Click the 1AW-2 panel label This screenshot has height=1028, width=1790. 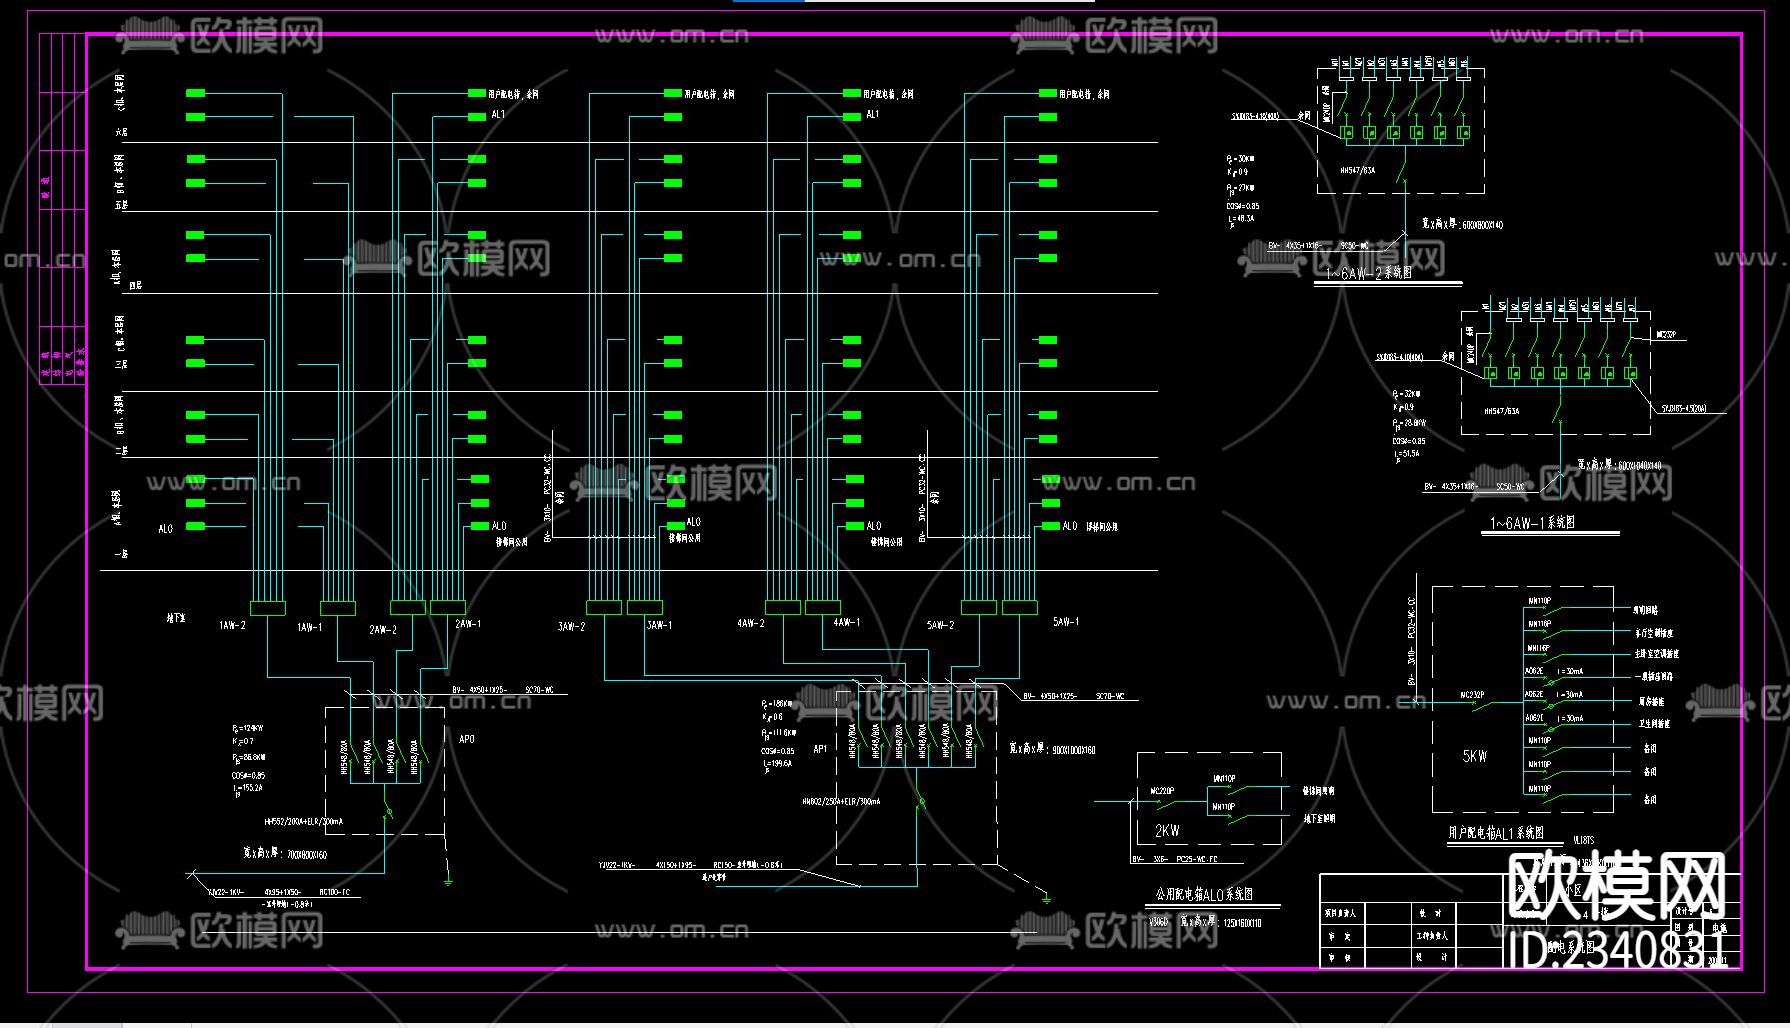(232, 626)
